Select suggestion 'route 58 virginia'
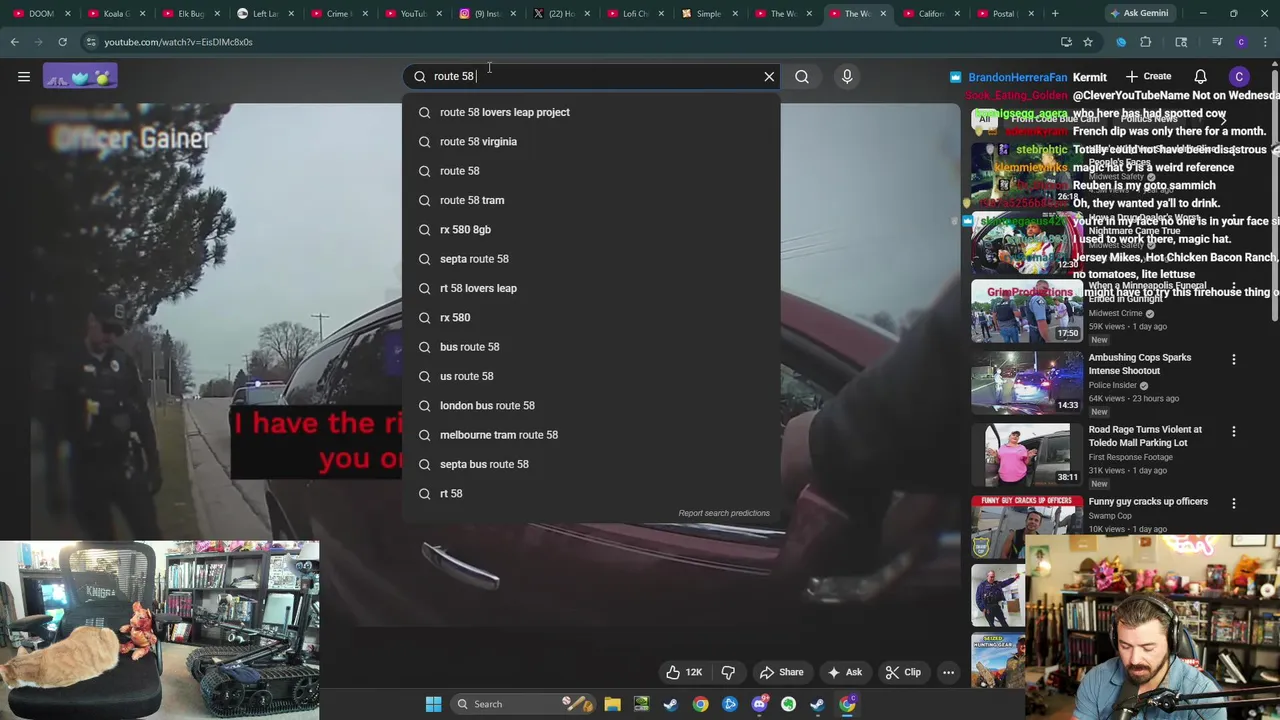Image resolution: width=1280 pixels, height=720 pixels. tap(591, 141)
